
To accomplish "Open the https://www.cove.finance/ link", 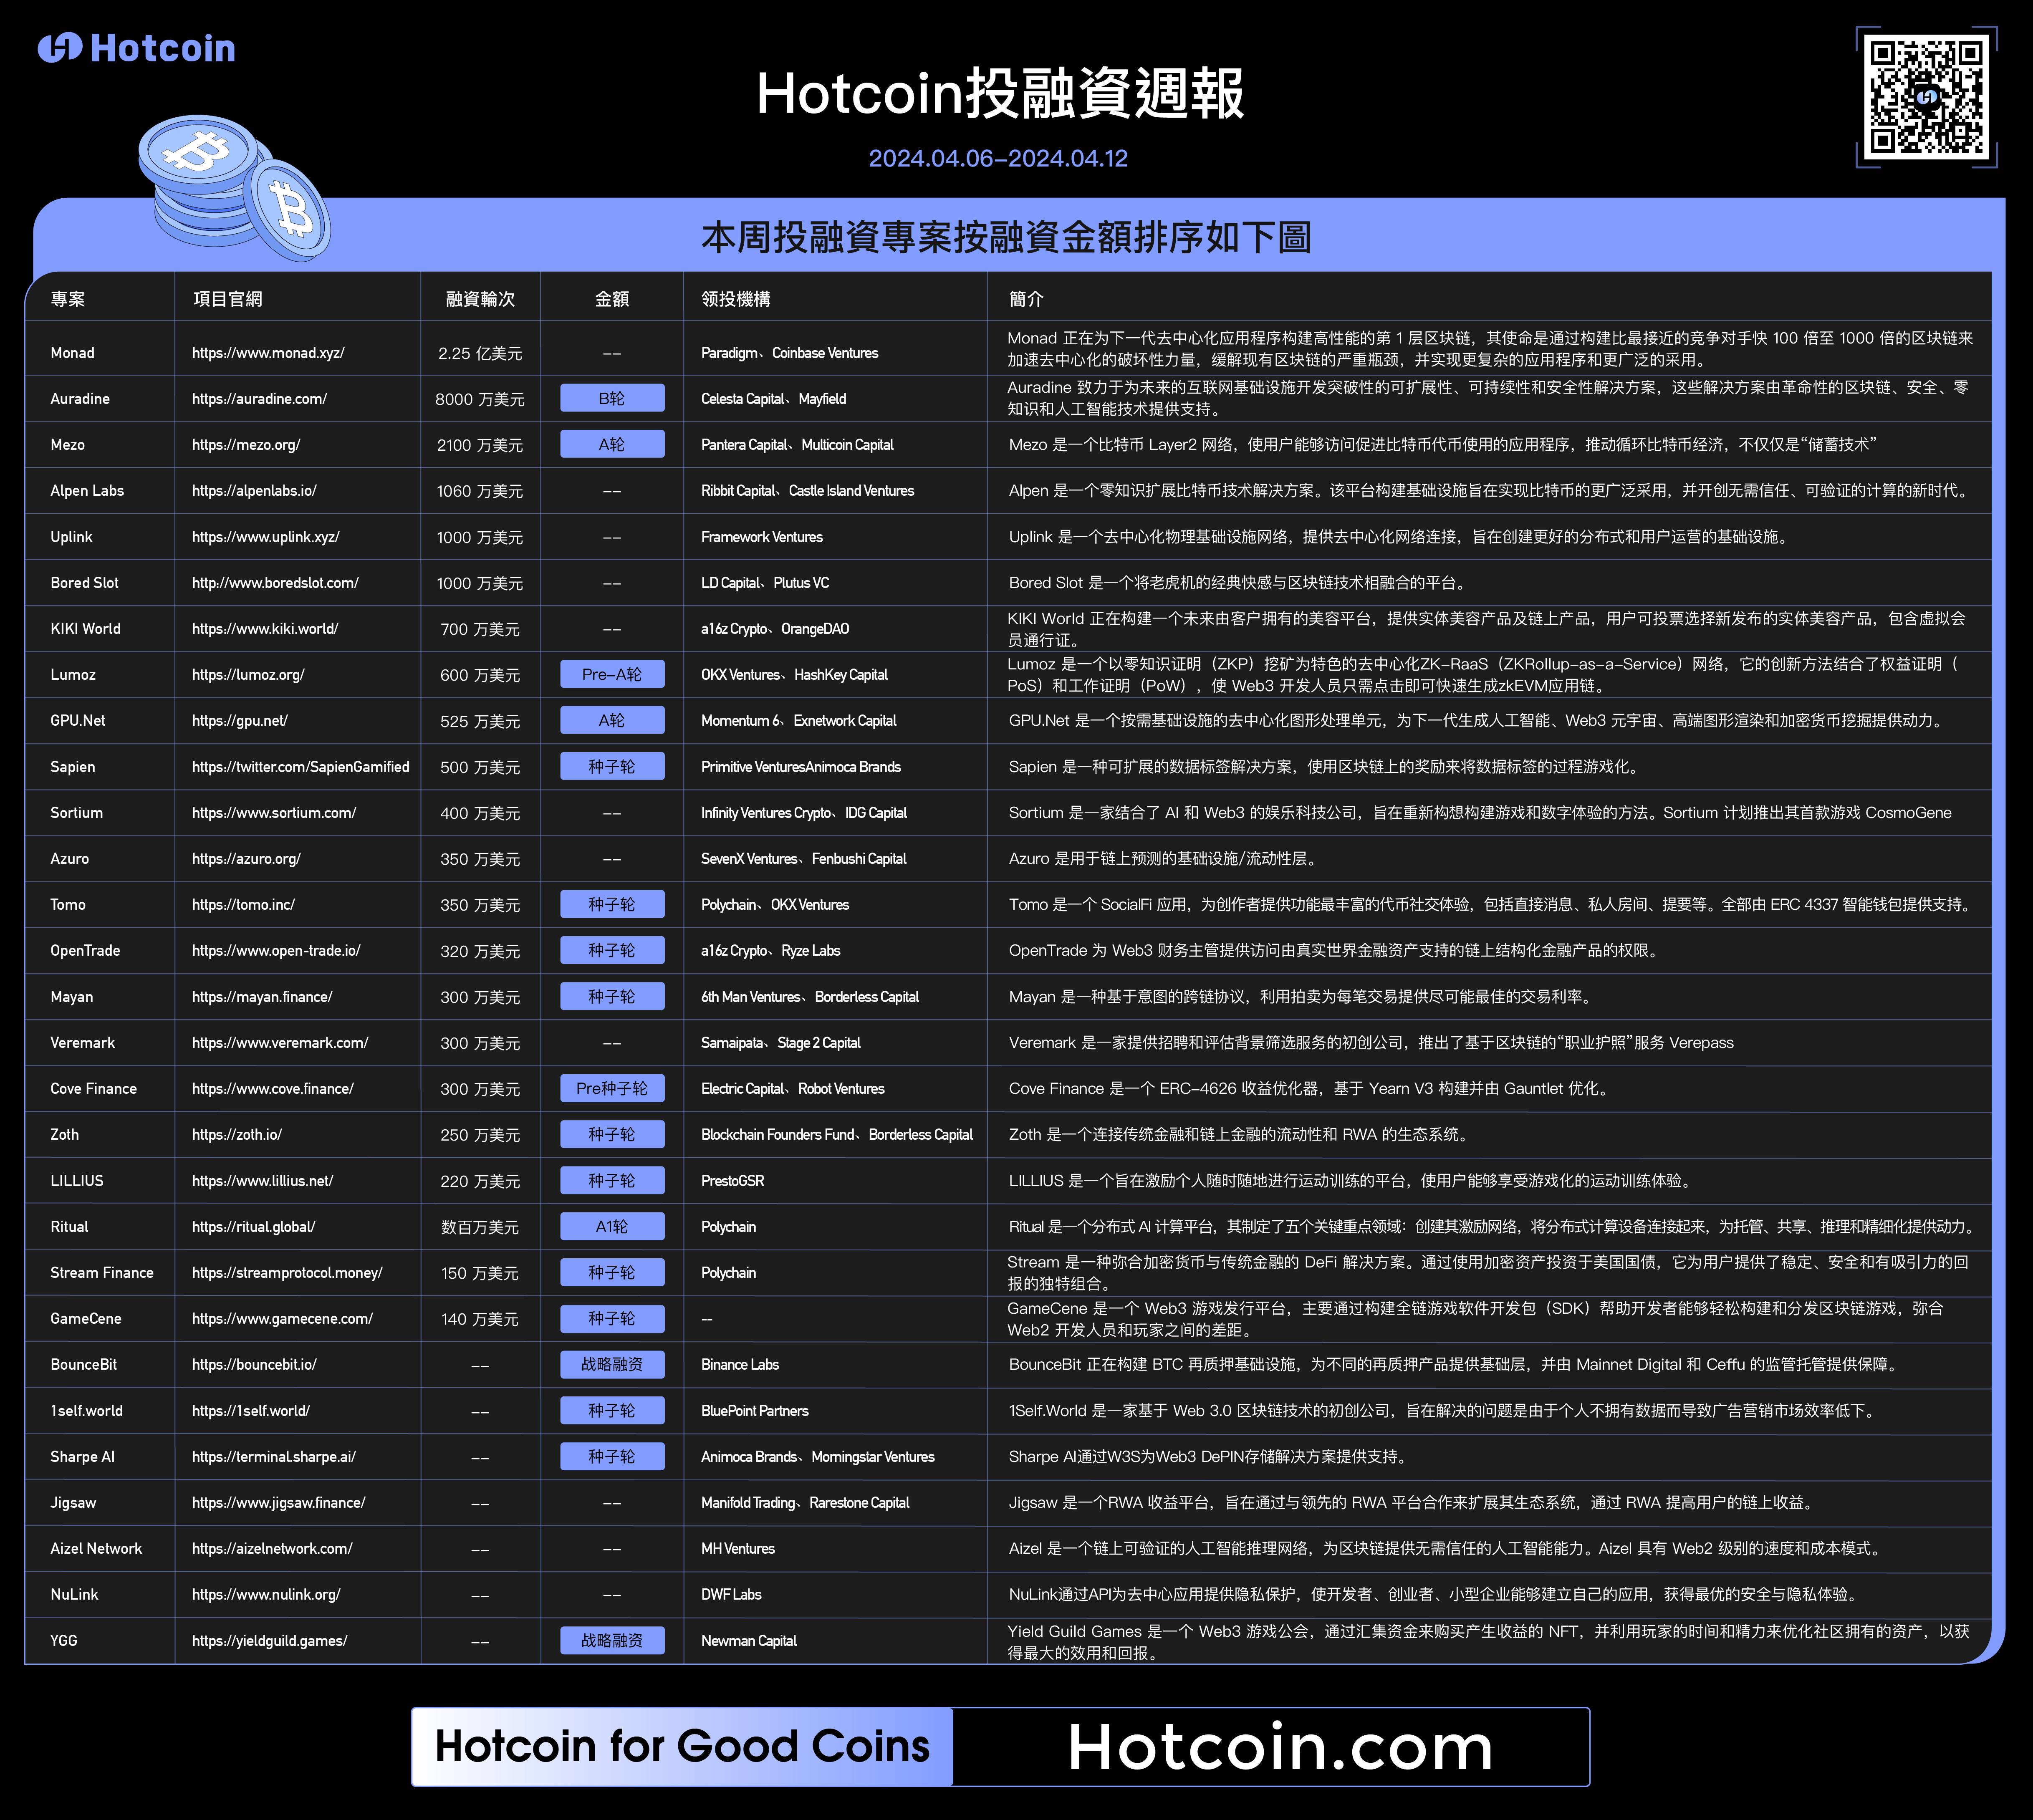I will pos(273,1089).
